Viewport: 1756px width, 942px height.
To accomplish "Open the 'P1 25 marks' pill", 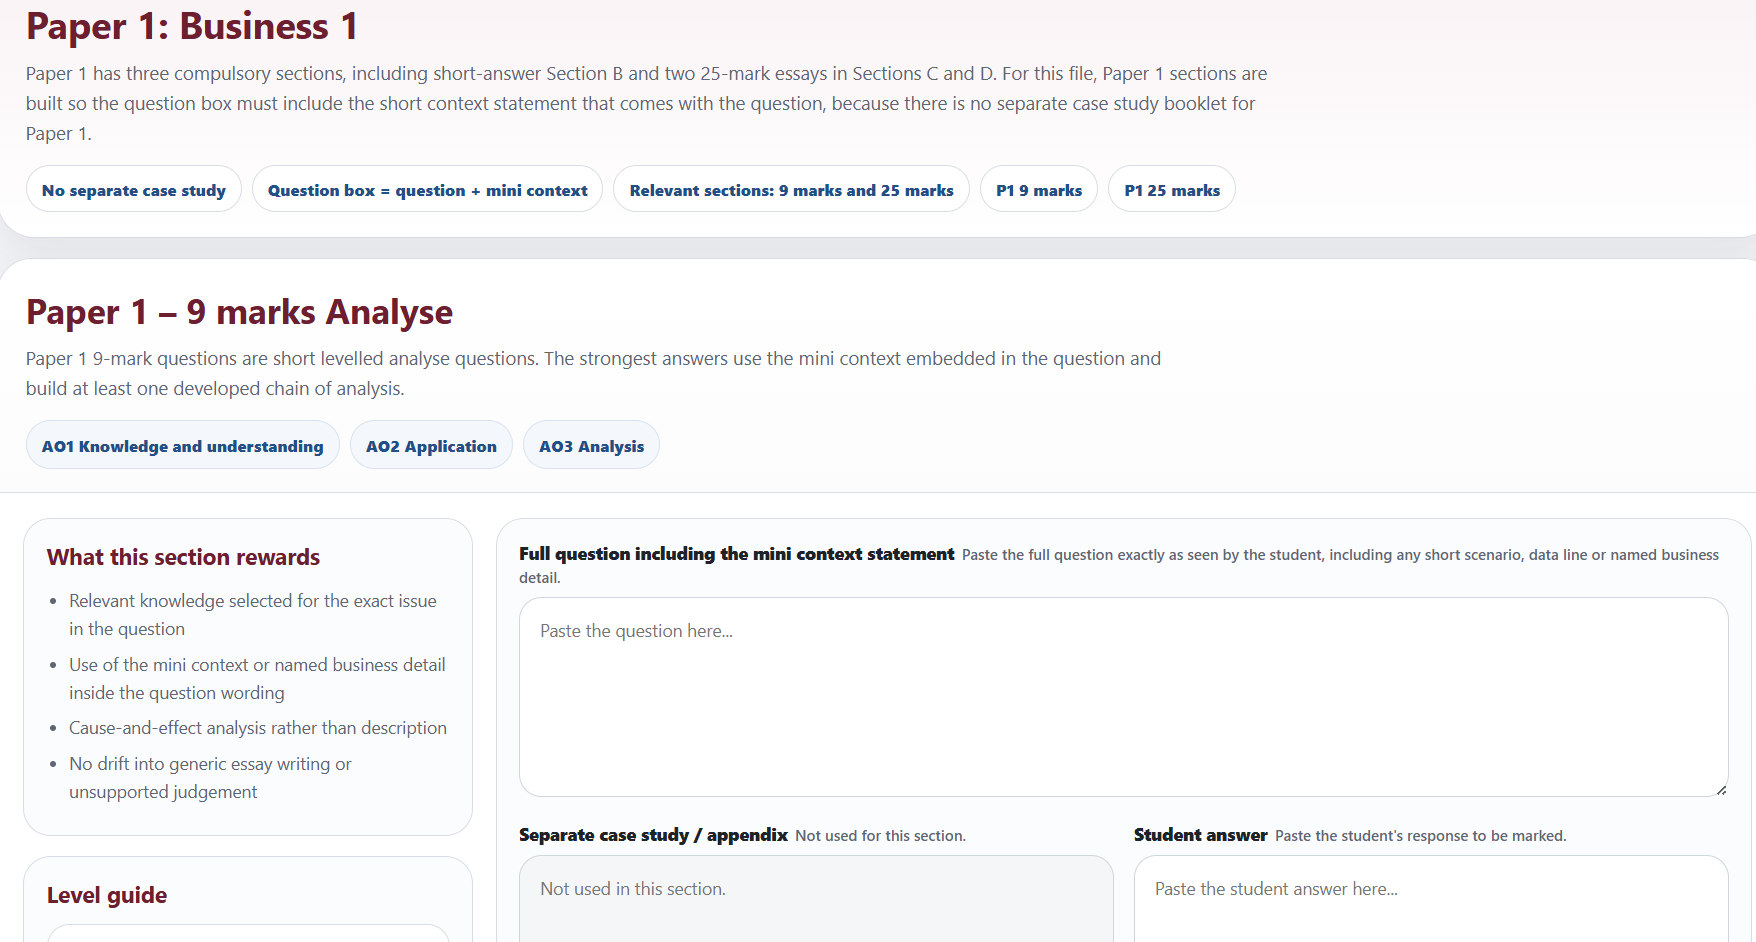I will [1172, 190].
